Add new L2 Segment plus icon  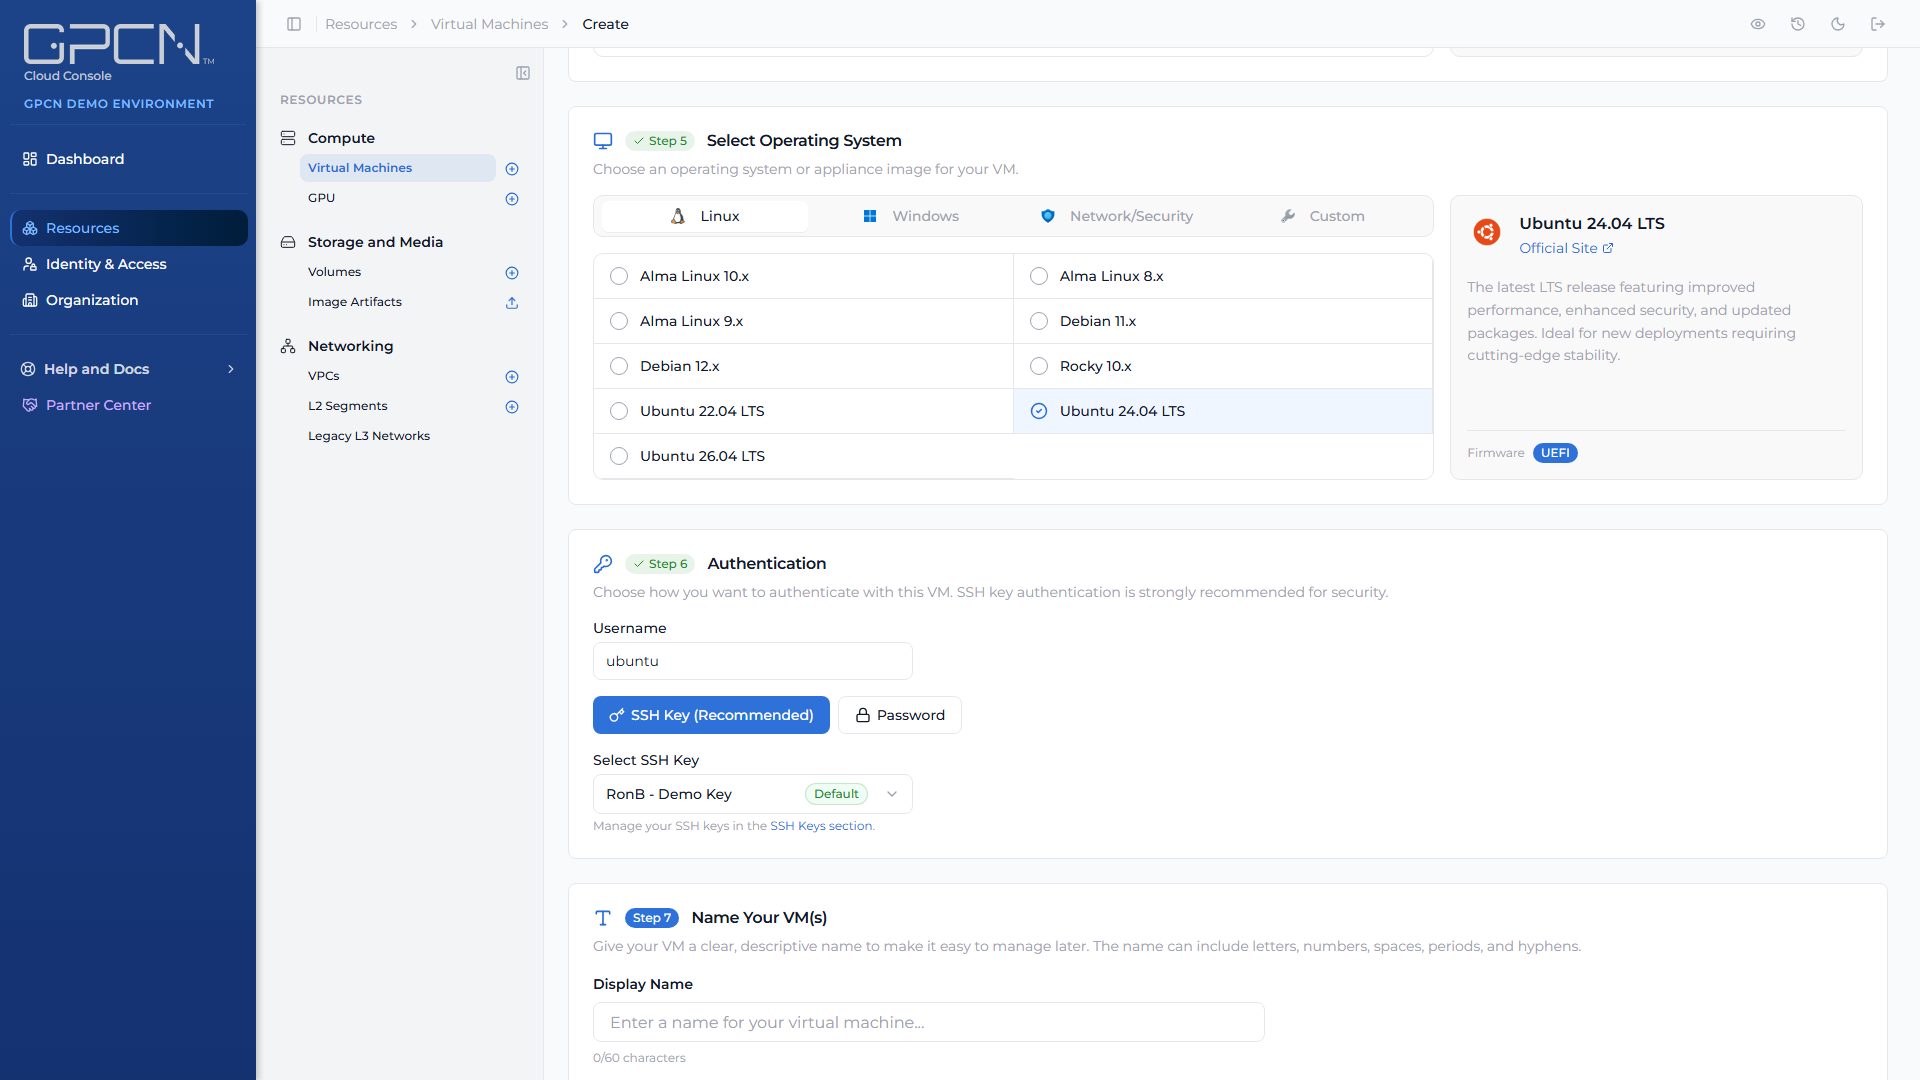(512, 407)
